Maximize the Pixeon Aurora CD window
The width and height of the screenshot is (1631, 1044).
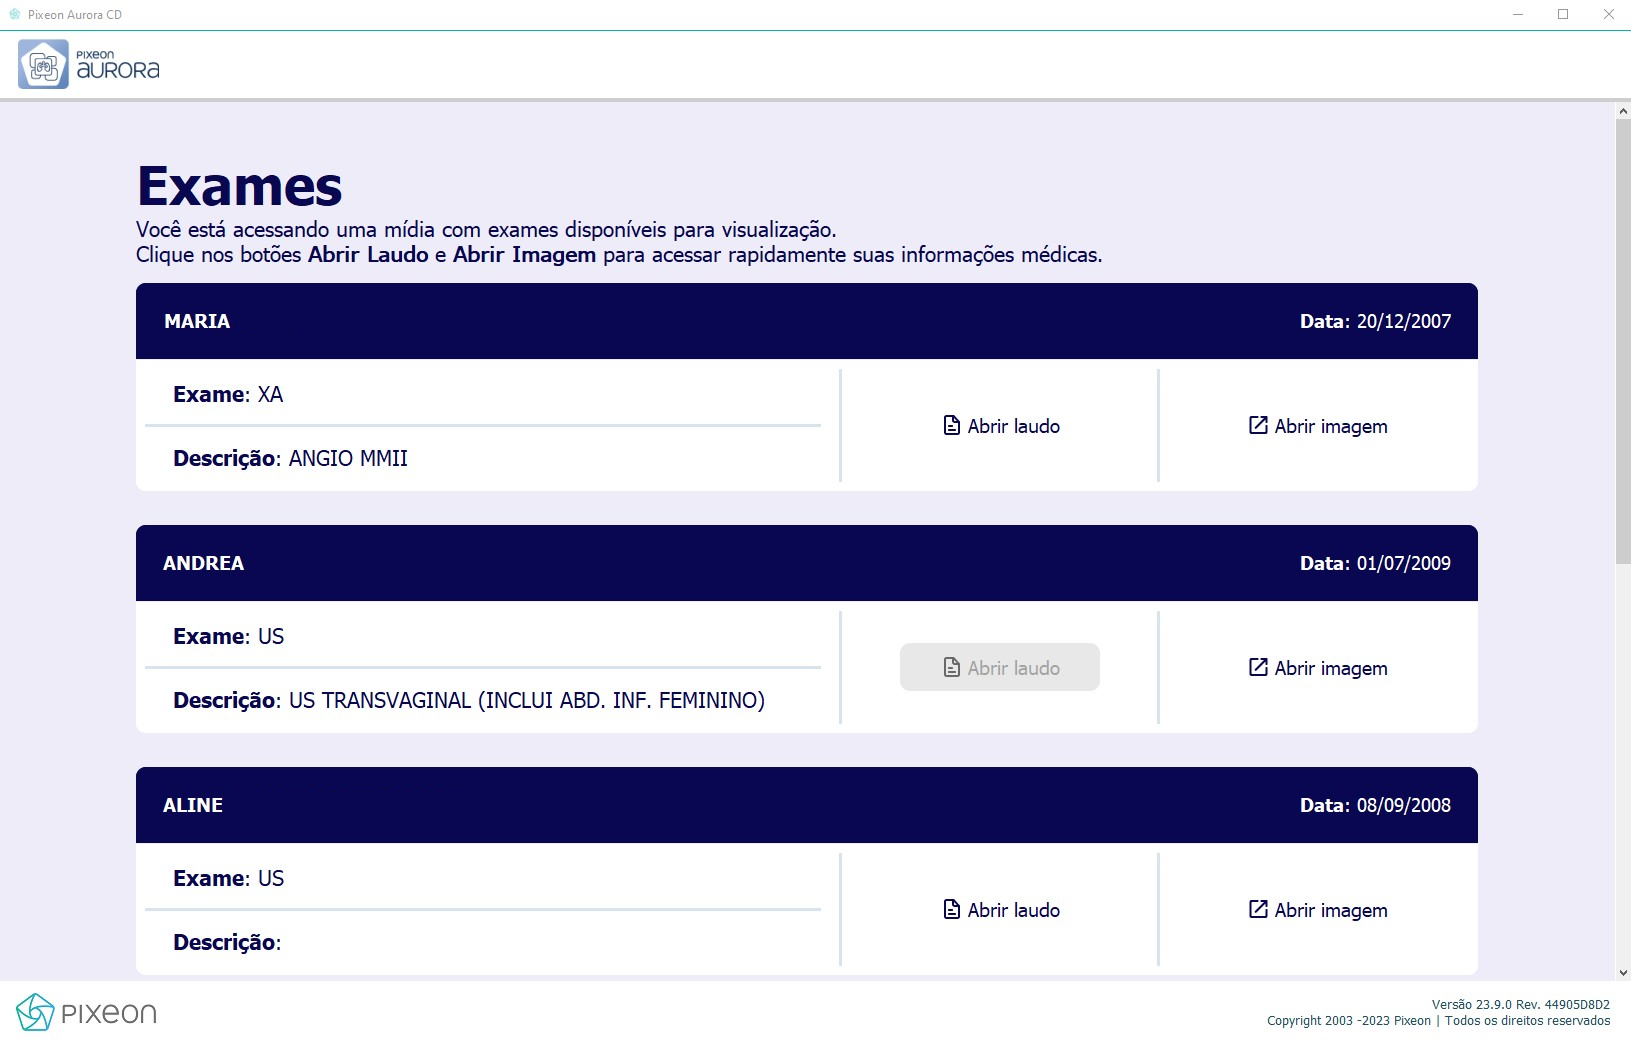(x=1563, y=14)
